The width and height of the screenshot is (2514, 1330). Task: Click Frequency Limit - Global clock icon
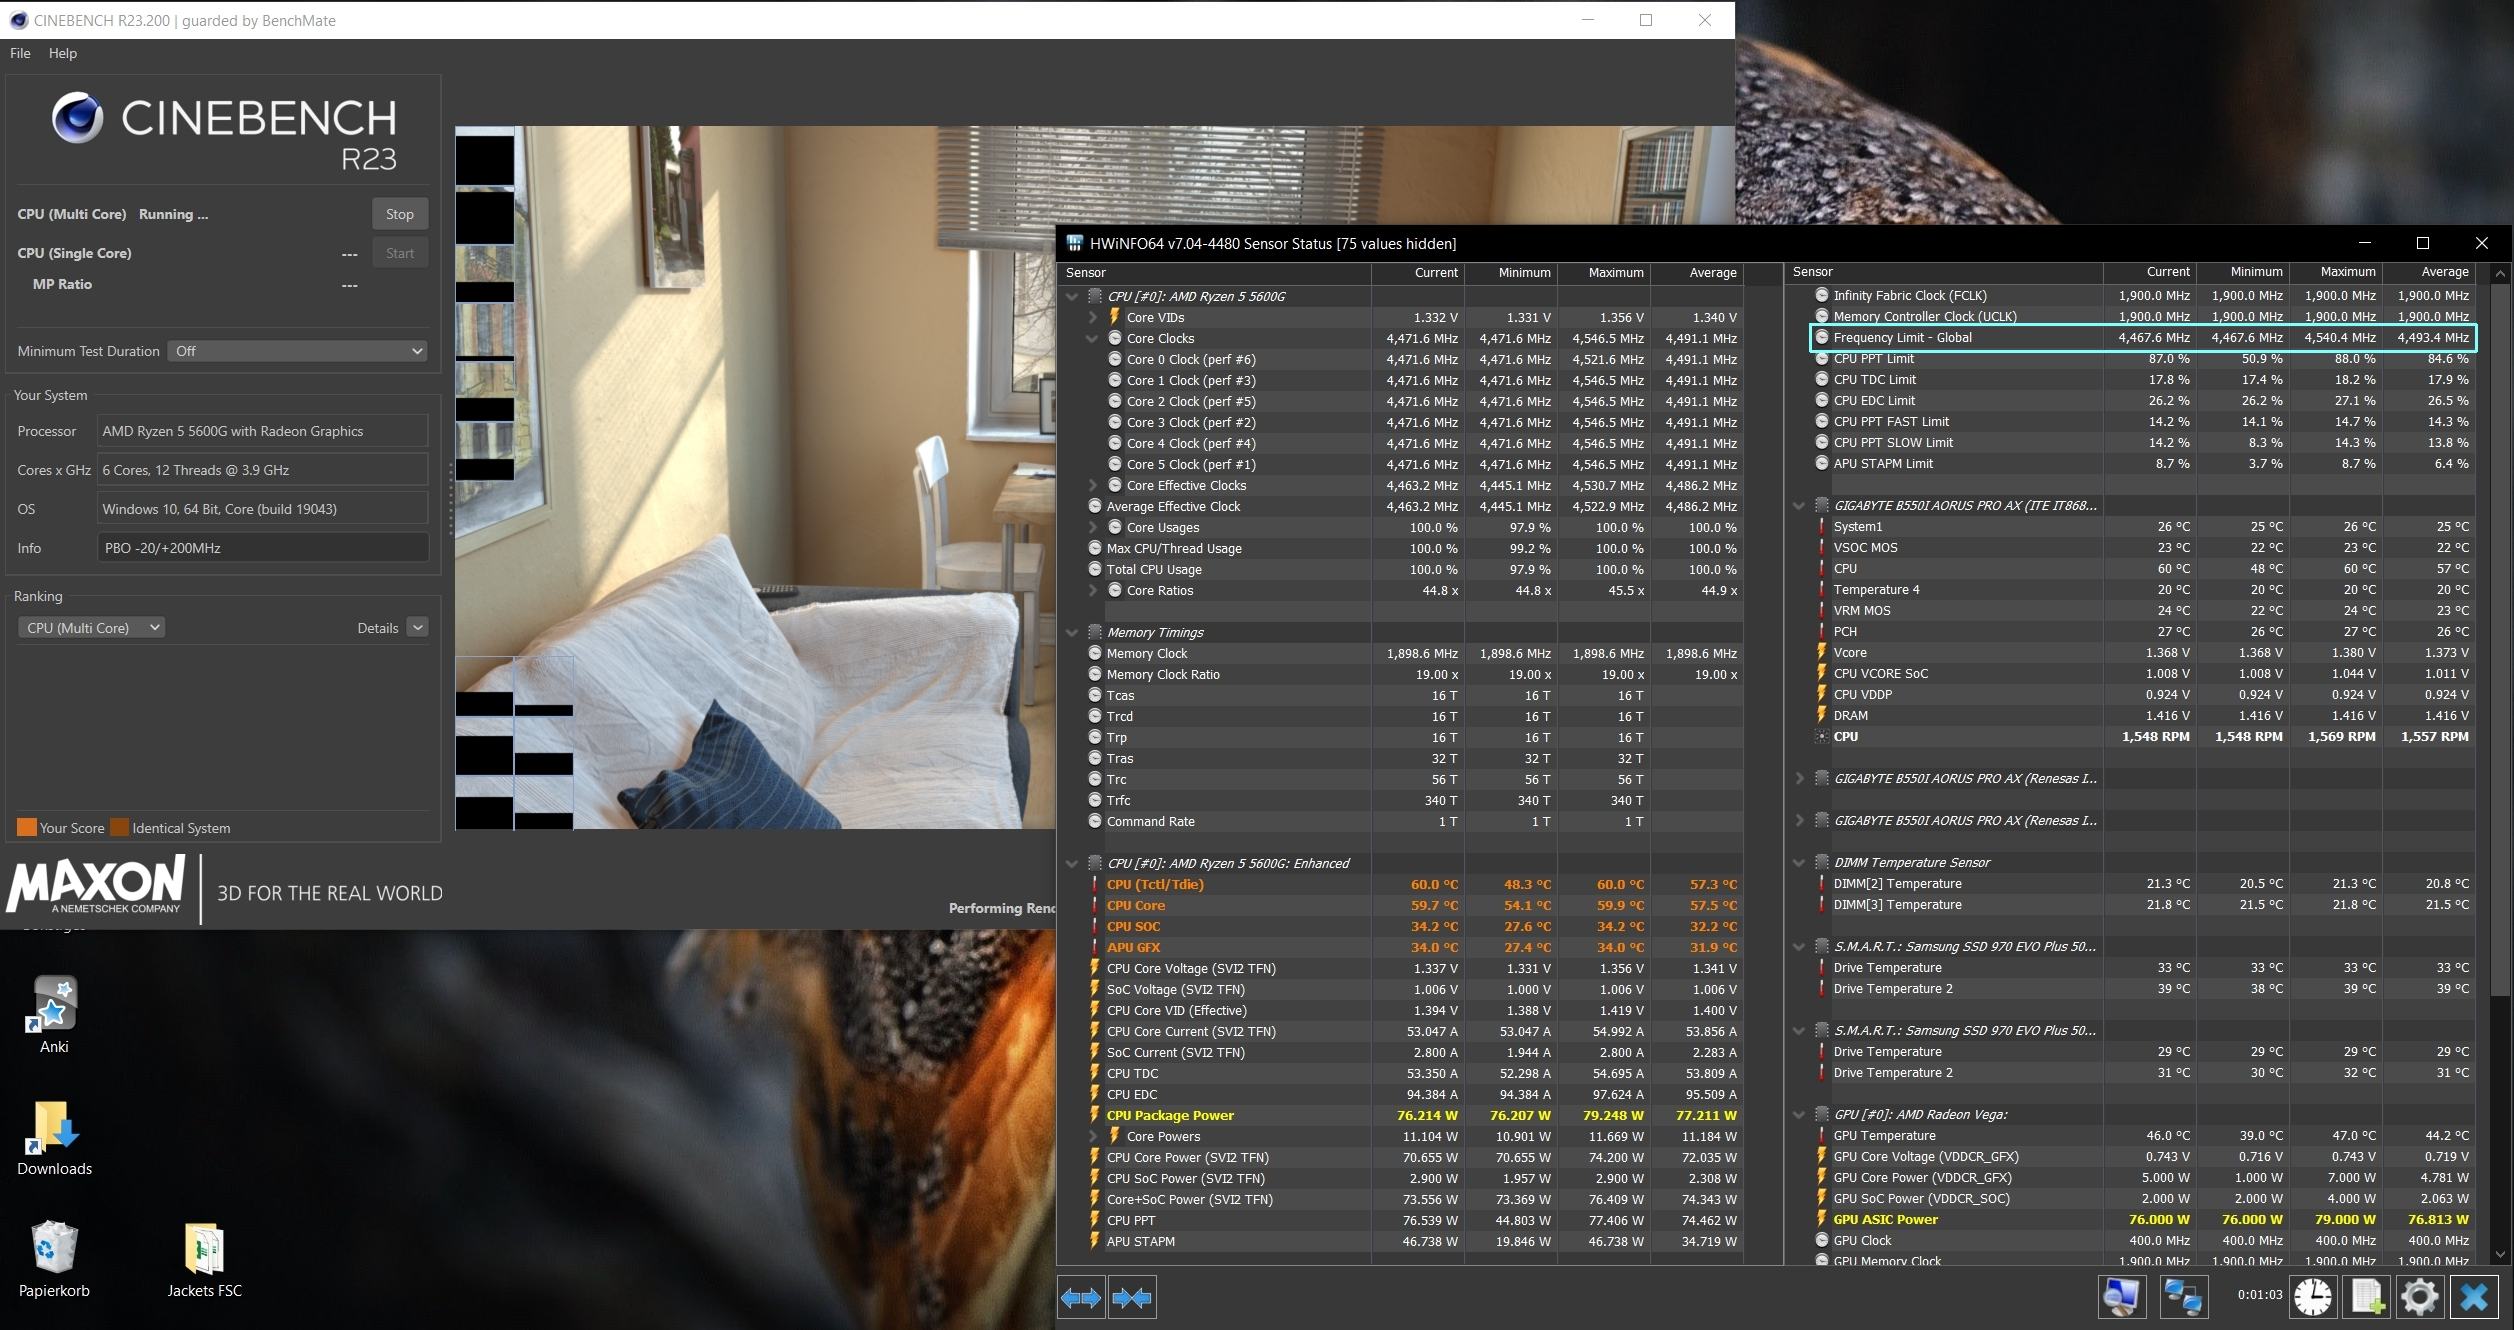[x=1821, y=337]
